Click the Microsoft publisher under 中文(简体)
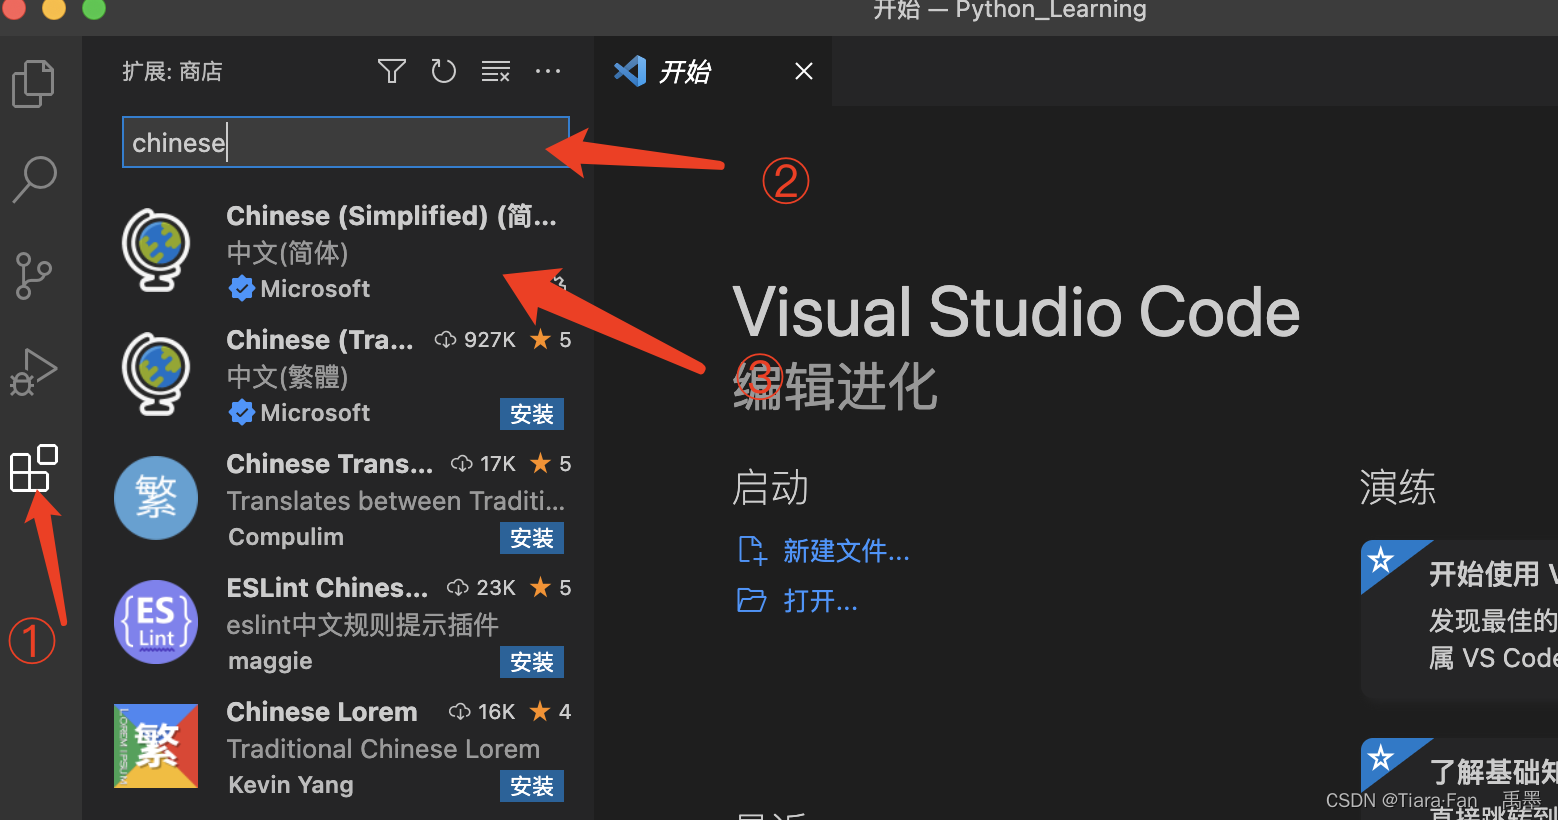1558x820 pixels. [x=315, y=289]
